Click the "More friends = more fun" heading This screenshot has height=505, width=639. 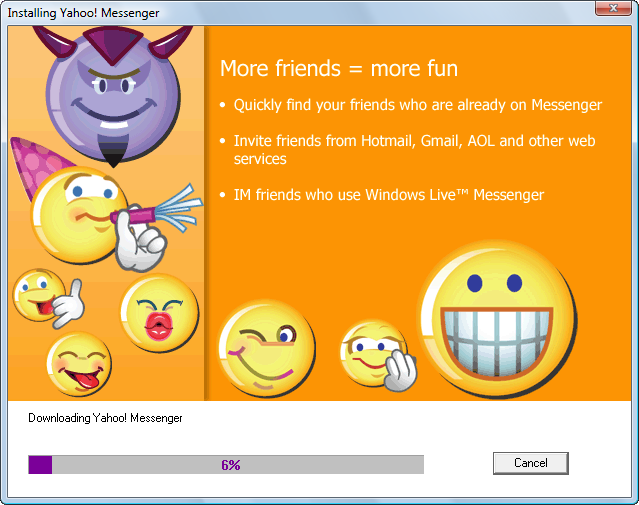(x=338, y=69)
